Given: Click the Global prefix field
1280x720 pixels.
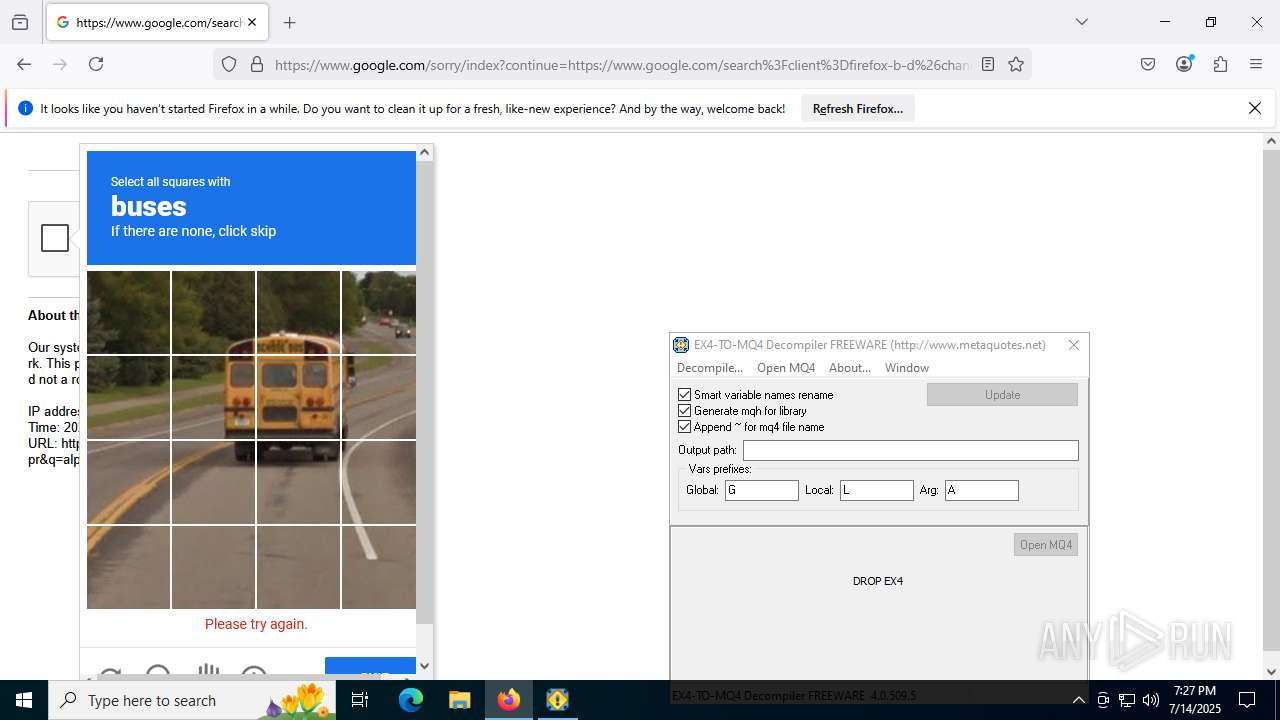Looking at the screenshot, I should [x=762, y=490].
